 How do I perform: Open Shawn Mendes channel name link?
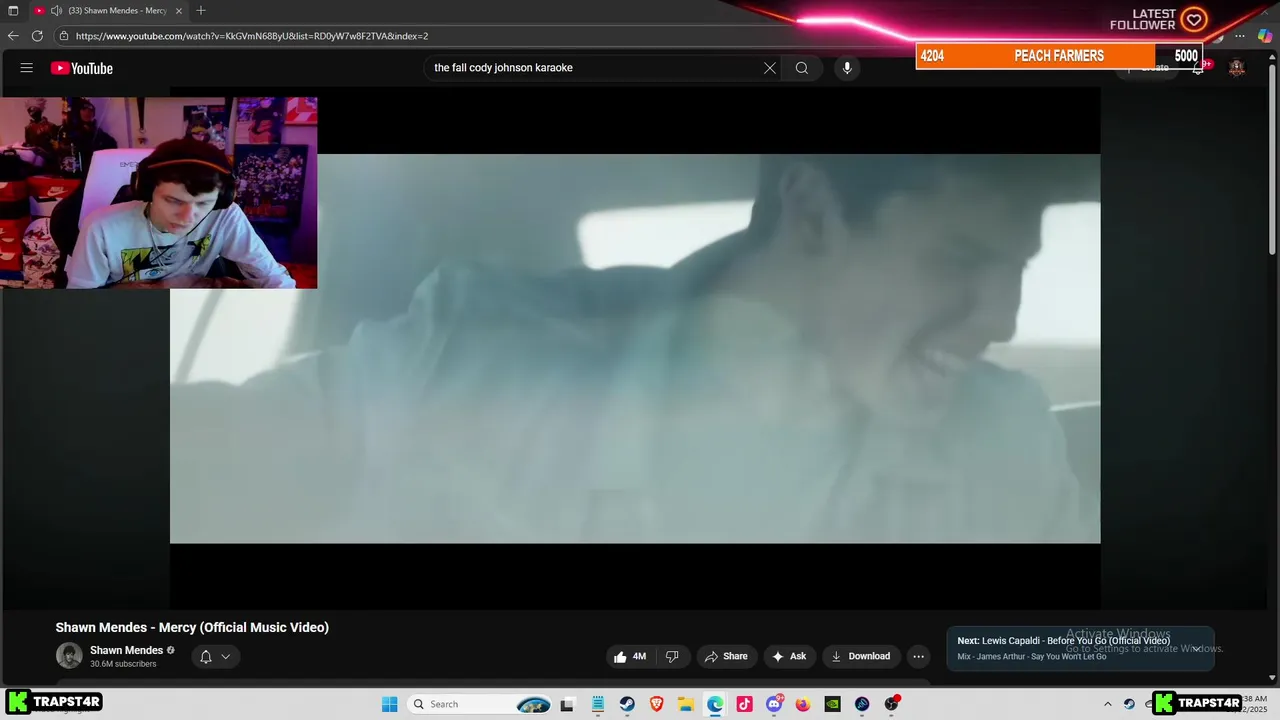[126, 650]
